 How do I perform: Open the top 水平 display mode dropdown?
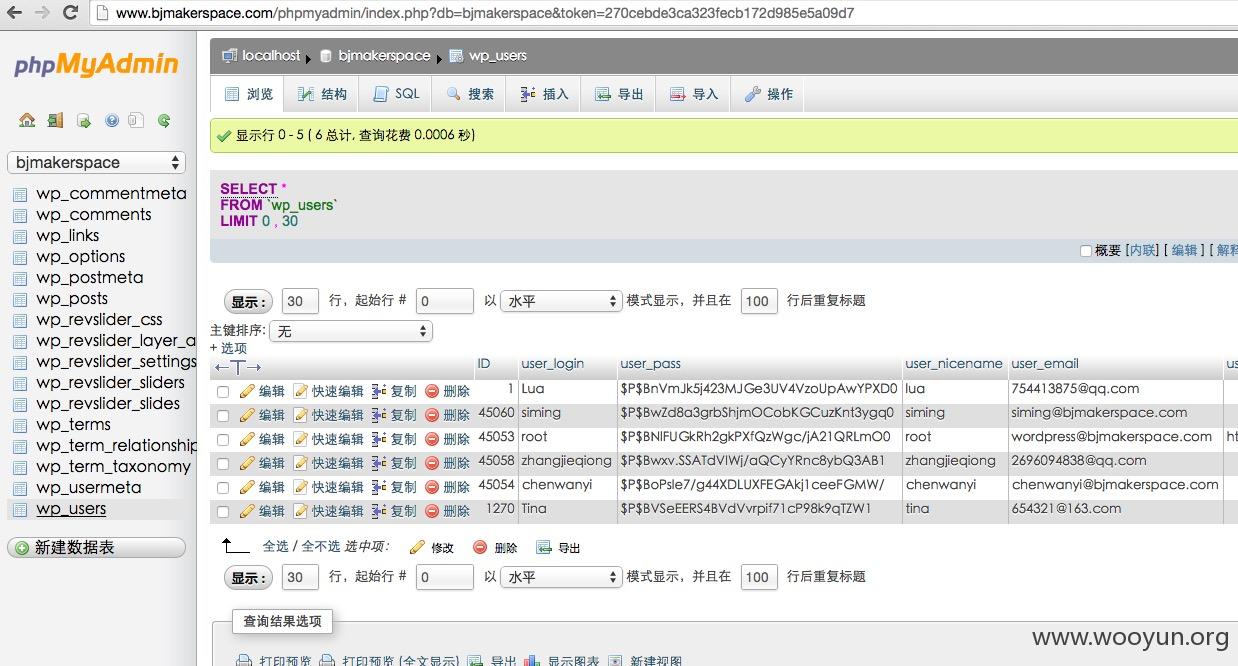pos(562,300)
